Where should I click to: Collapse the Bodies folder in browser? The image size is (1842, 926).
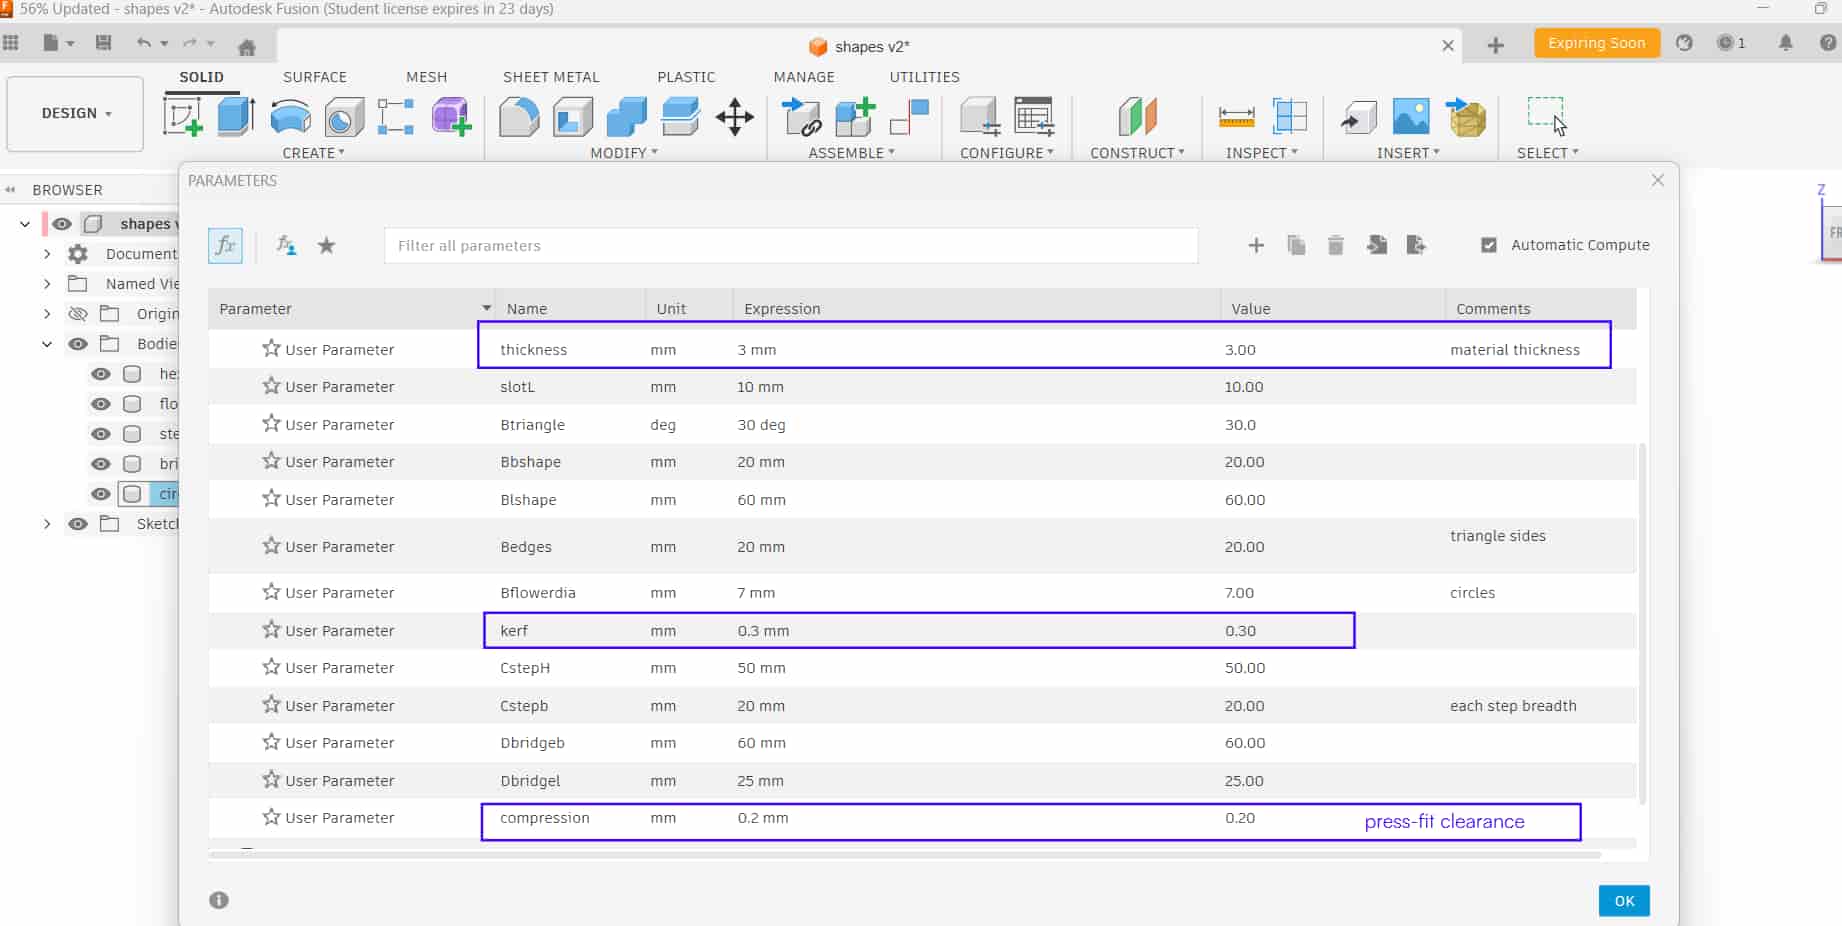(x=47, y=344)
